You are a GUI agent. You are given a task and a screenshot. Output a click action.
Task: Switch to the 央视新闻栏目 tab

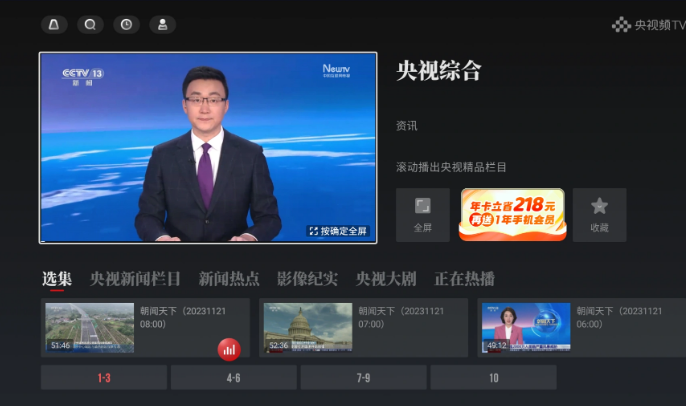tap(135, 279)
